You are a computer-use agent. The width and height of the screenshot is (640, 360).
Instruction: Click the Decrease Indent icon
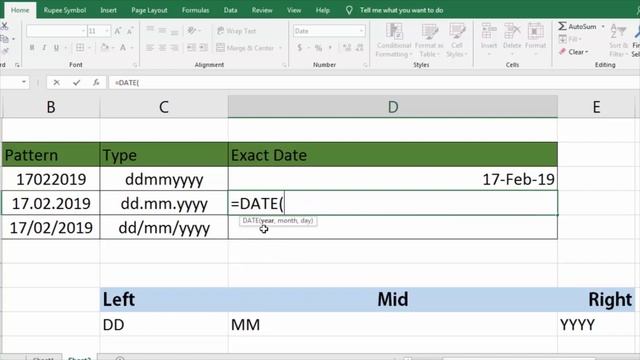[191, 48]
